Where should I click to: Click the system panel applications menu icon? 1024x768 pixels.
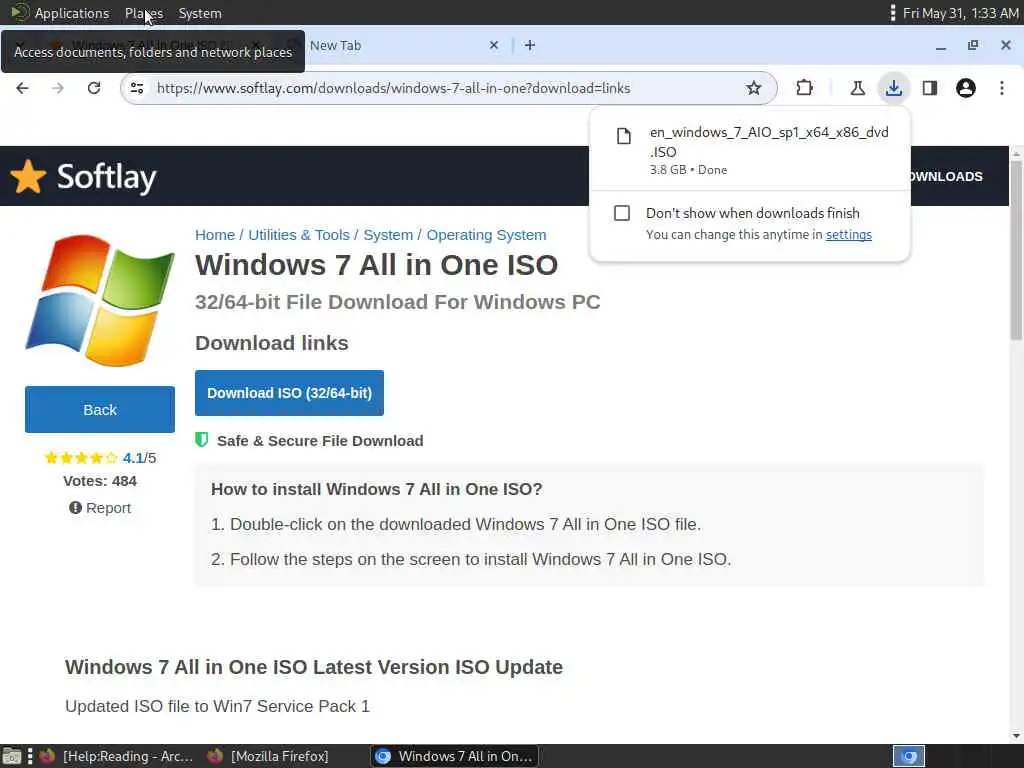pyautogui.click(x=20, y=12)
